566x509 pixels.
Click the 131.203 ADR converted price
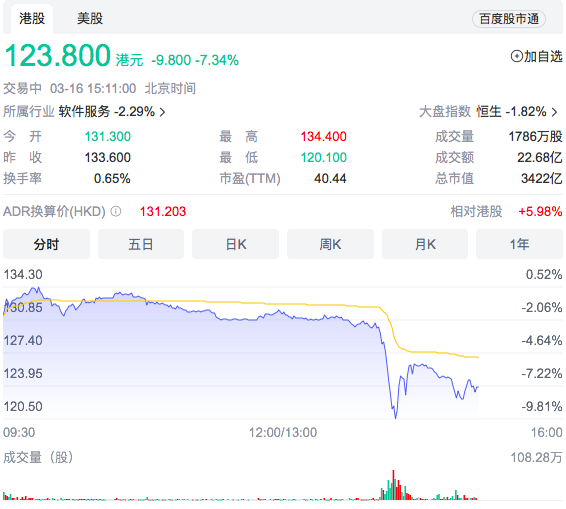(163, 211)
